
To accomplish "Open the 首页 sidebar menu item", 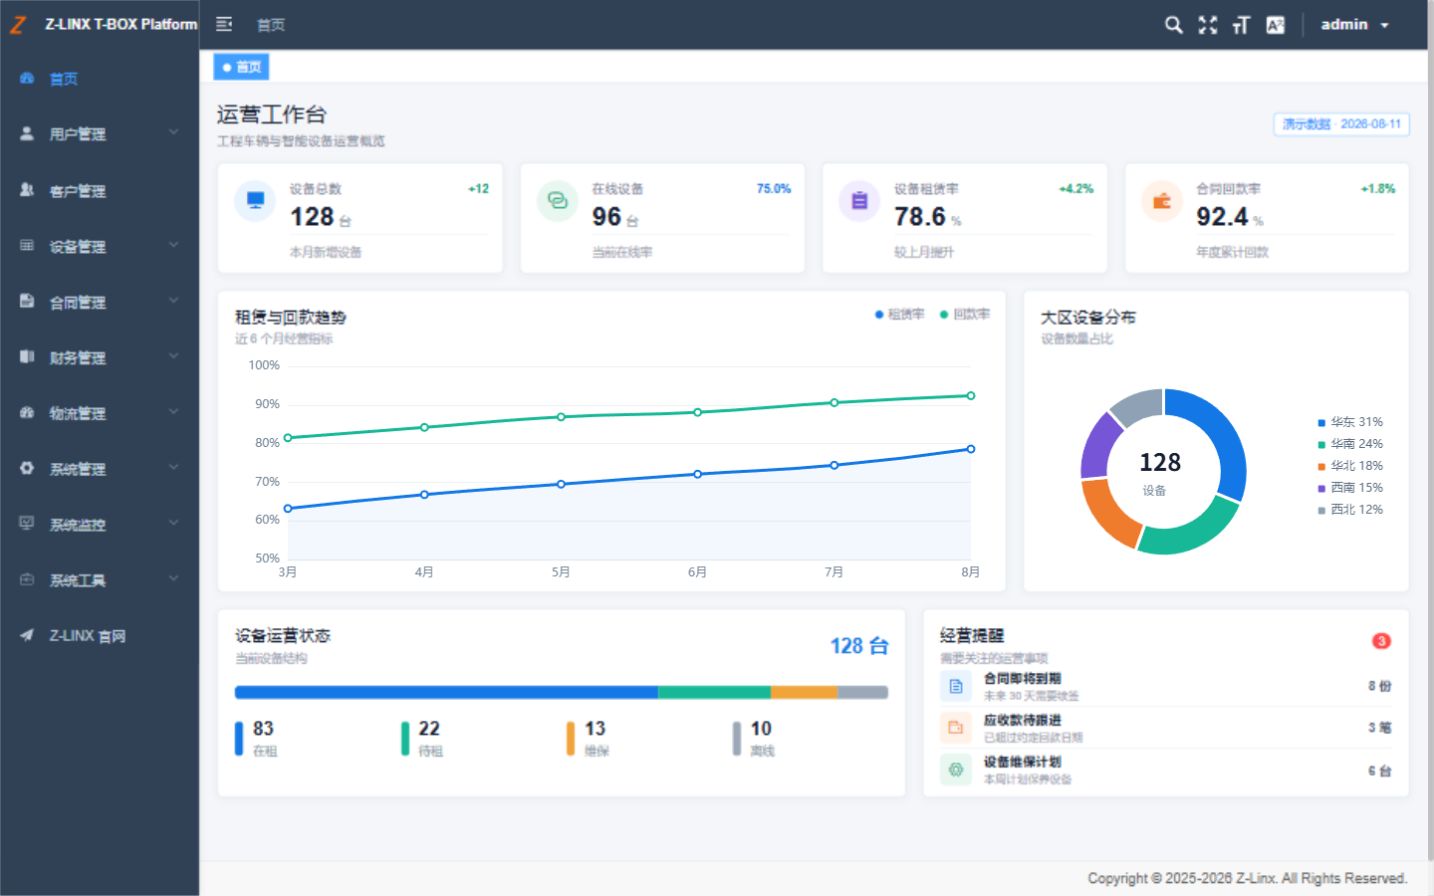I will click(x=100, y=78).
